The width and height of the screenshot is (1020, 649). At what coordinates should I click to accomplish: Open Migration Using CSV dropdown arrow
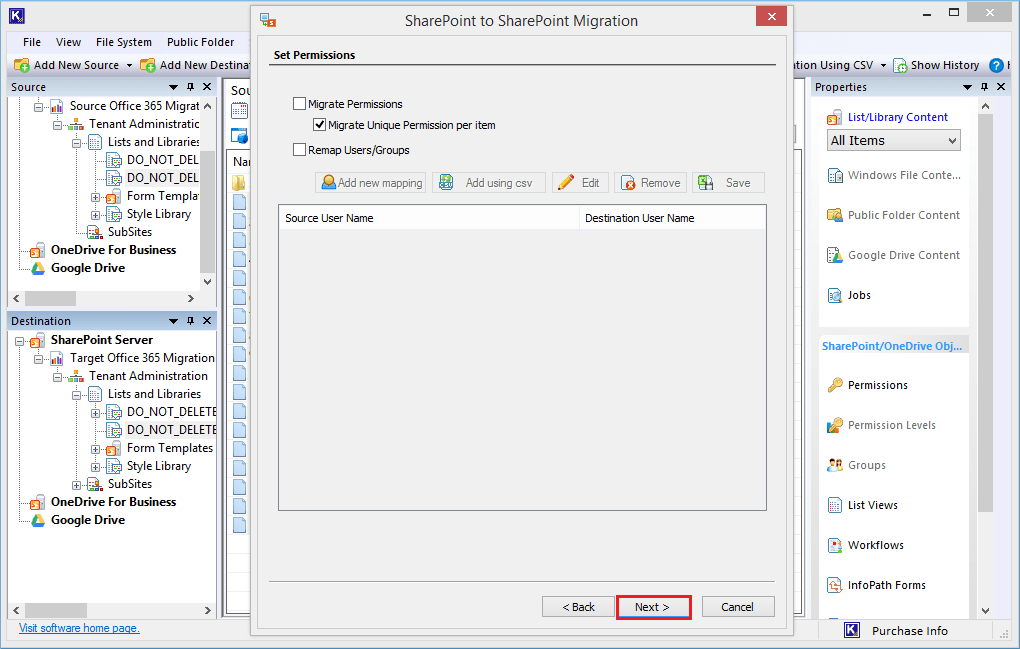(883, 65)
